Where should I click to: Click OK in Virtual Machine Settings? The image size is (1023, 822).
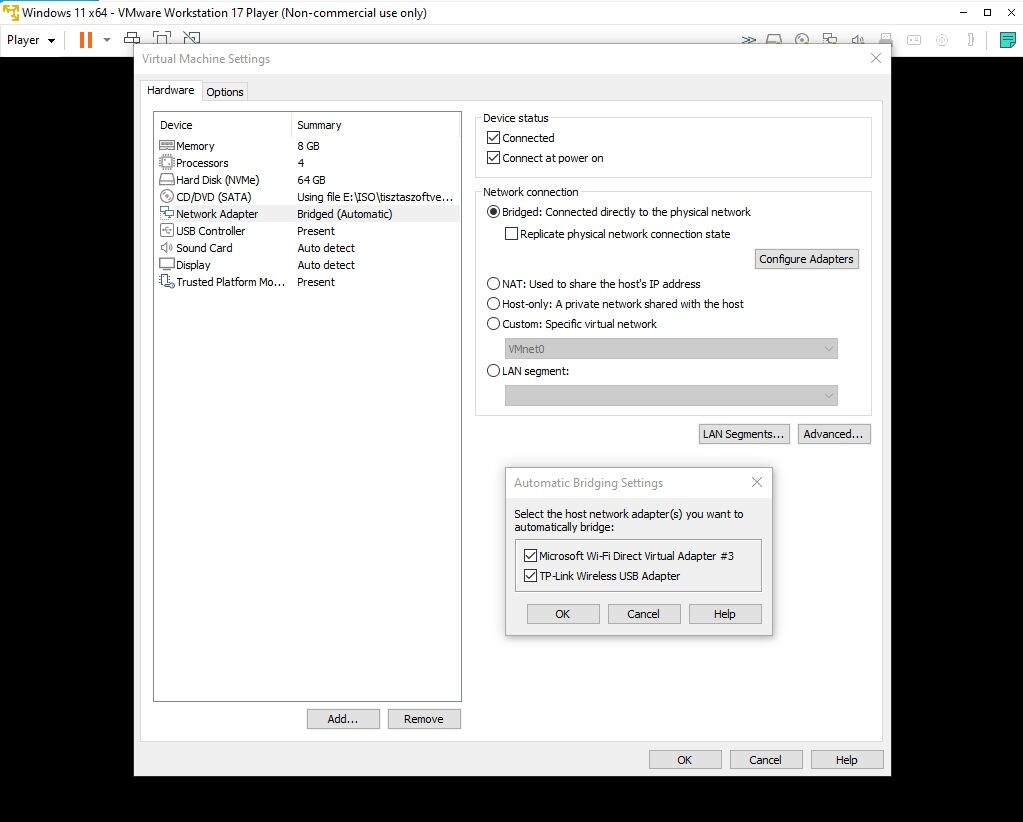(685, 760)
